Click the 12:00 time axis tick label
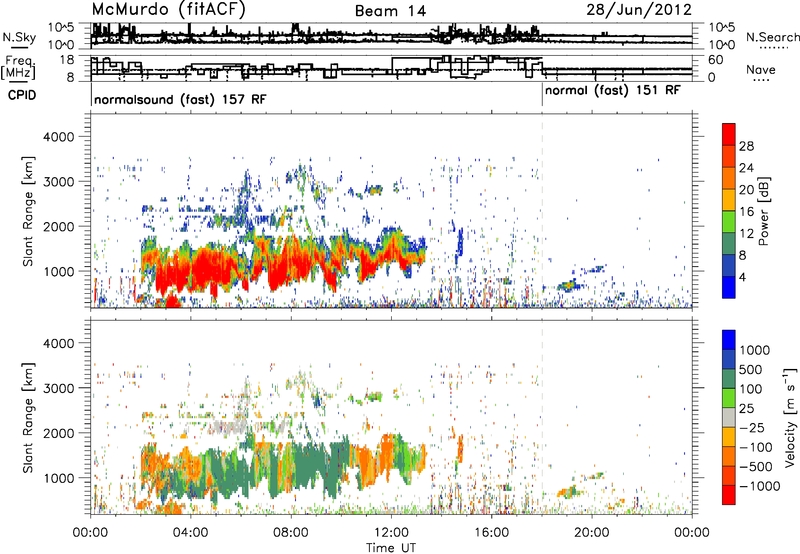Screen dimensions: 800x554 pyautogui.click(x=391, y=533)
